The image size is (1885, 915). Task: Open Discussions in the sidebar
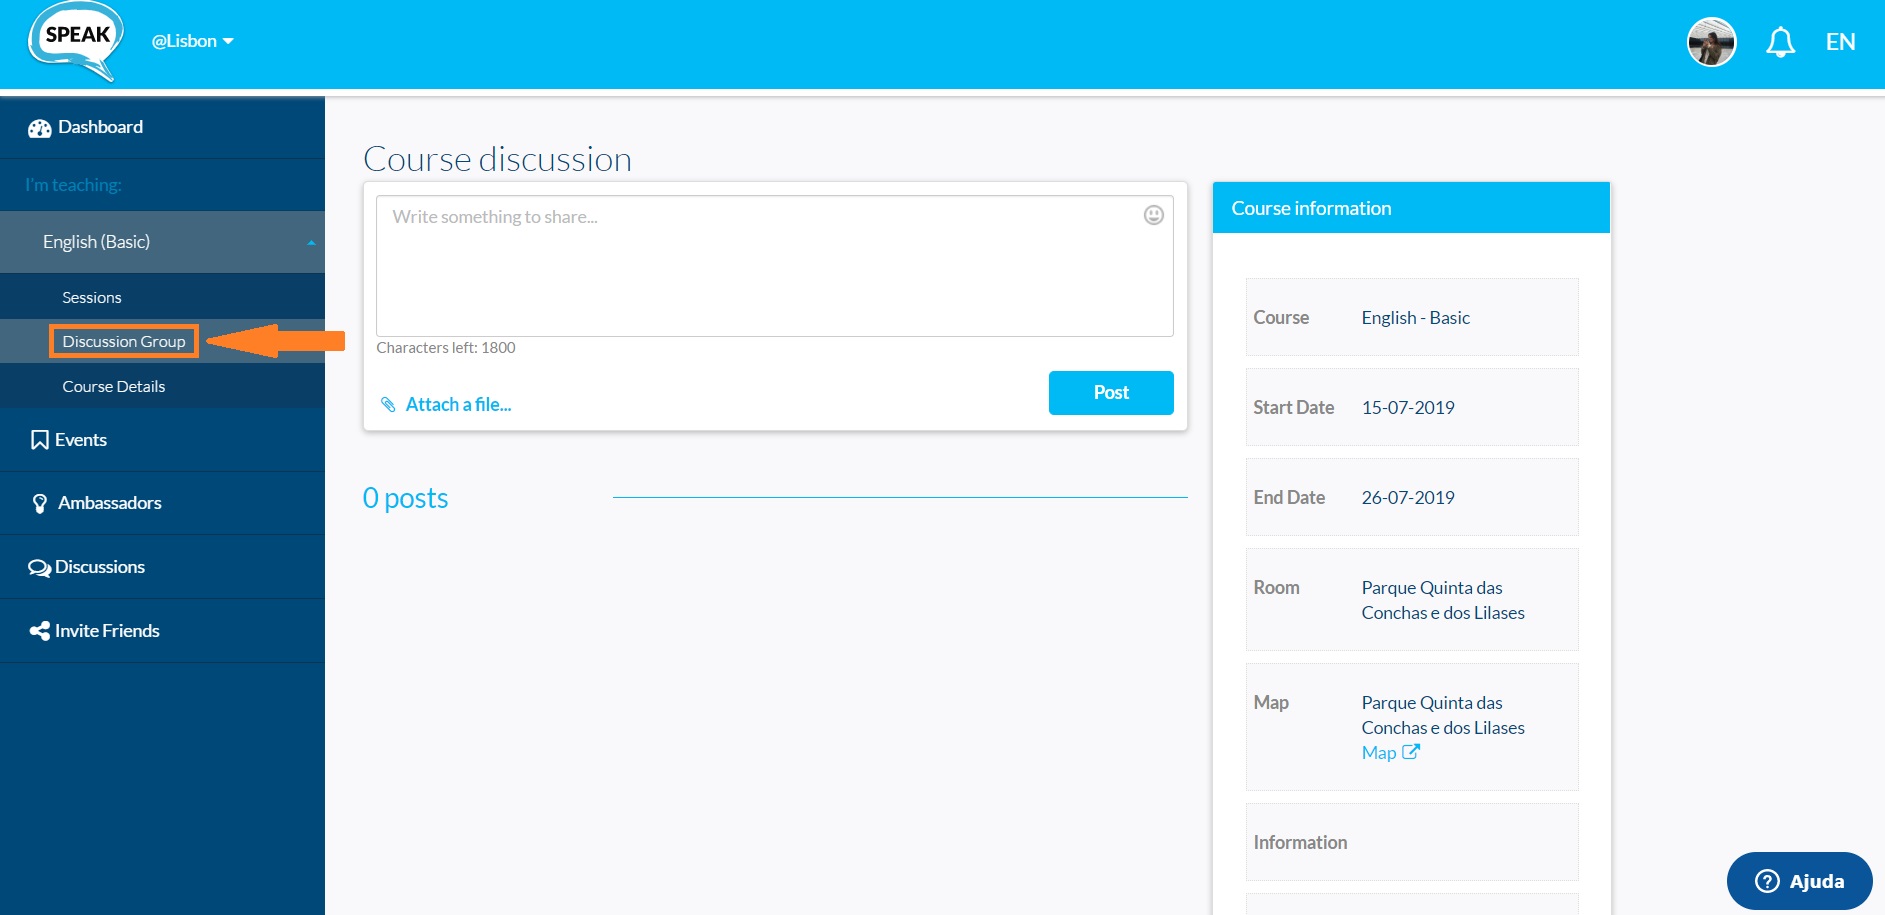(162, 567)
